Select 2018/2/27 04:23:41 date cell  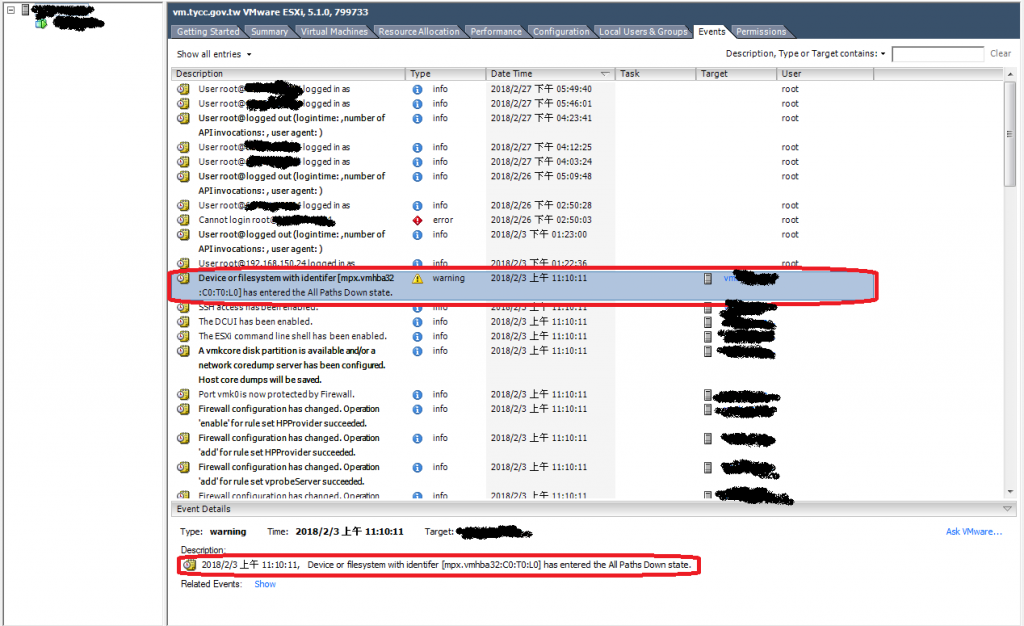point(541,118)
